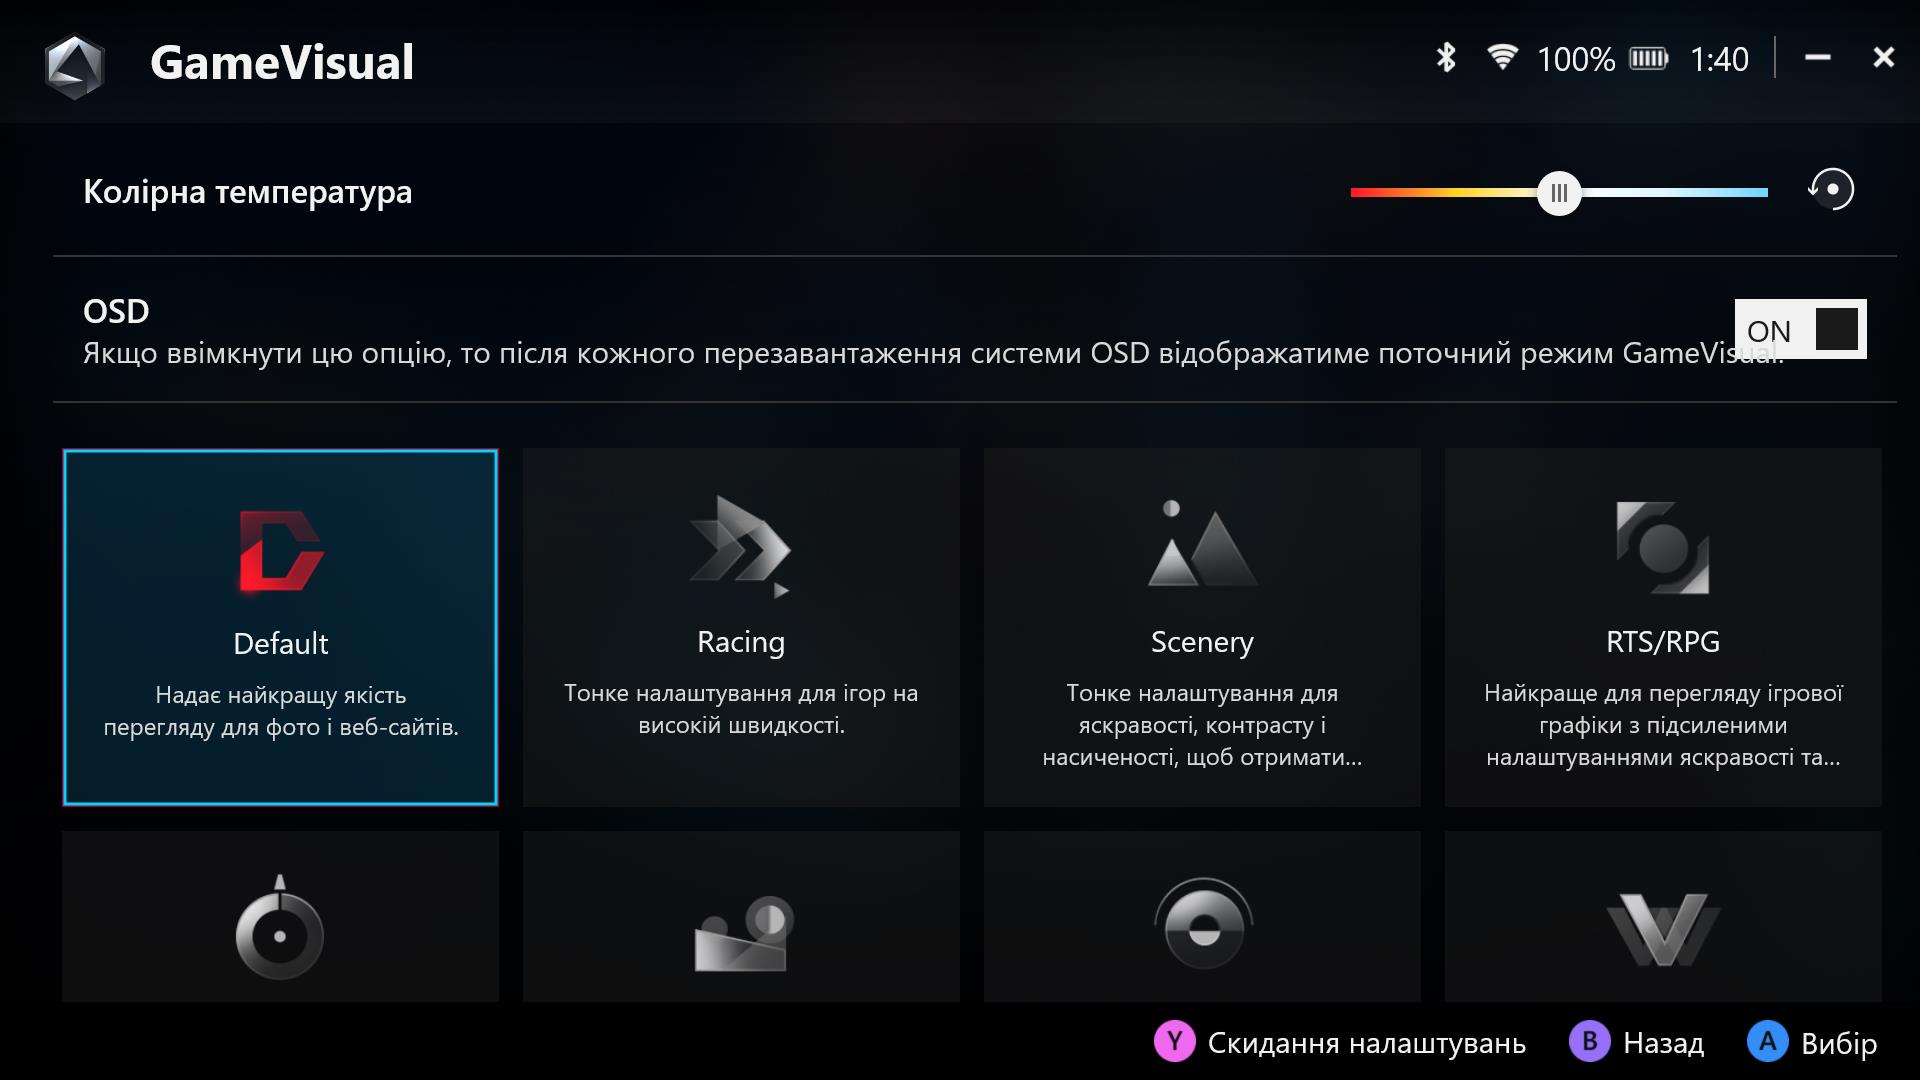The width and height of the screenshot is (1920, 1080).
Task: Open the GameVisual mode selector dropdown
Action: pos(281,625)
